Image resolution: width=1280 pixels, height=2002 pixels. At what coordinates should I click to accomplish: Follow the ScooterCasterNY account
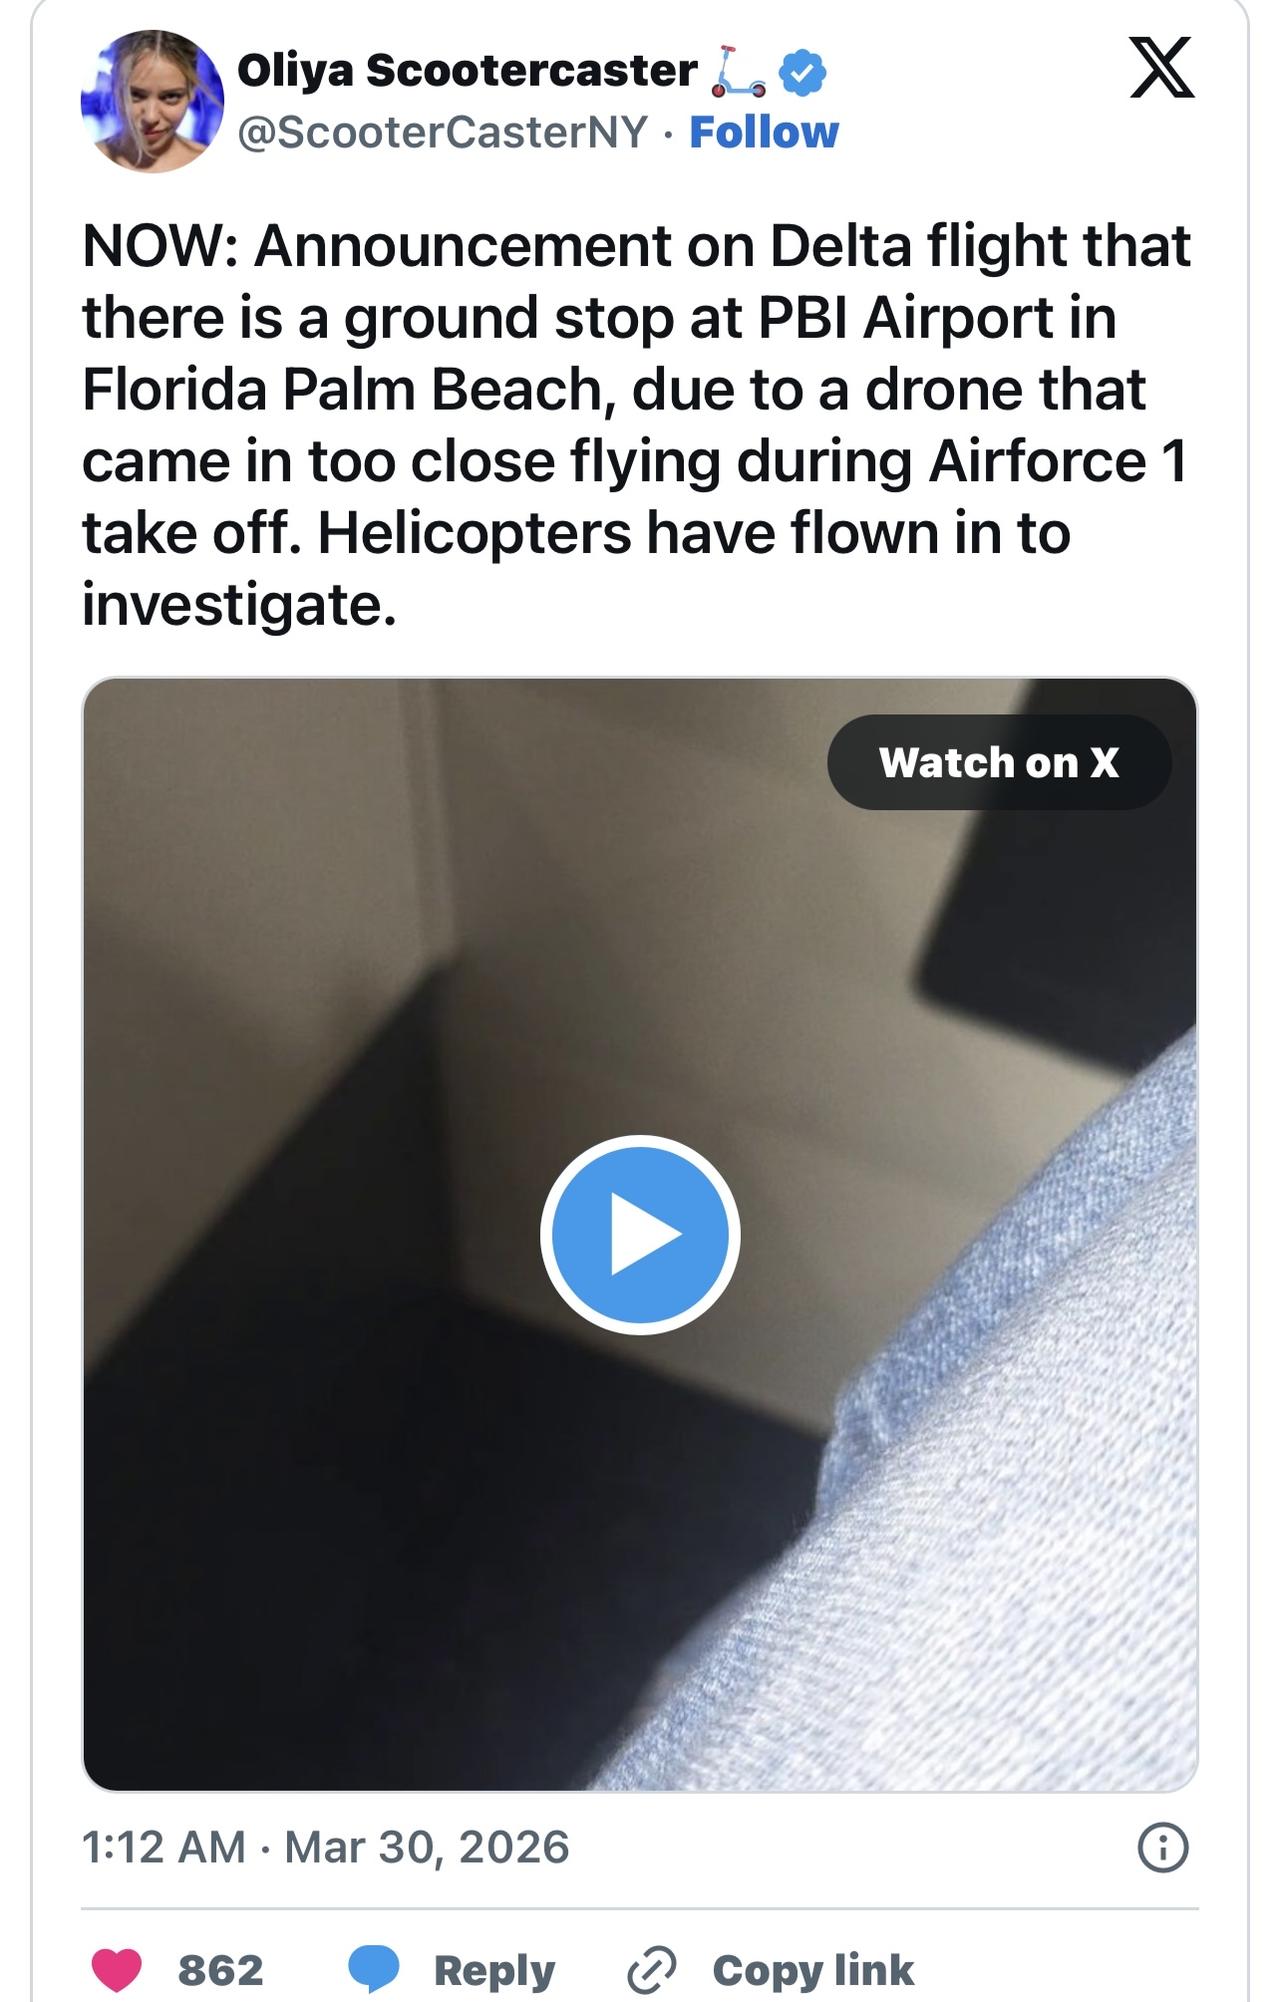tap(764, 132)
